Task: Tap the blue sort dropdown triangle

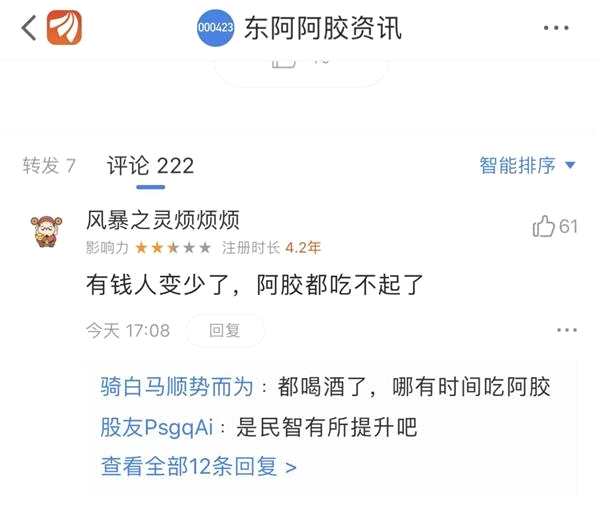Action: click(x=570, y=165)
